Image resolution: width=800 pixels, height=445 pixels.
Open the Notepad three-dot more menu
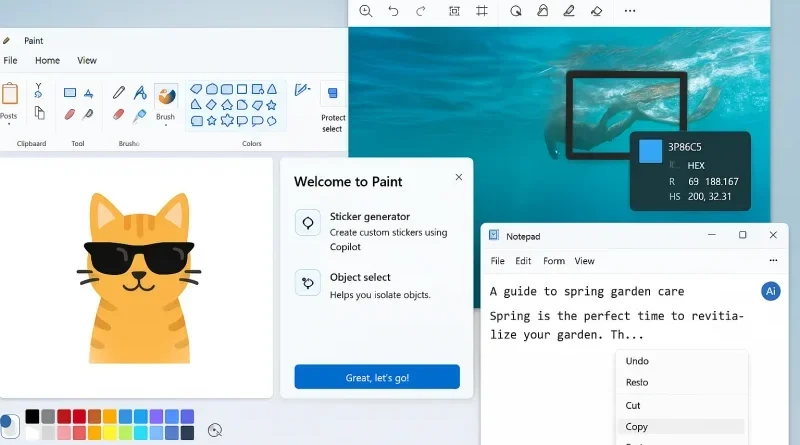[x=773, y=260]
